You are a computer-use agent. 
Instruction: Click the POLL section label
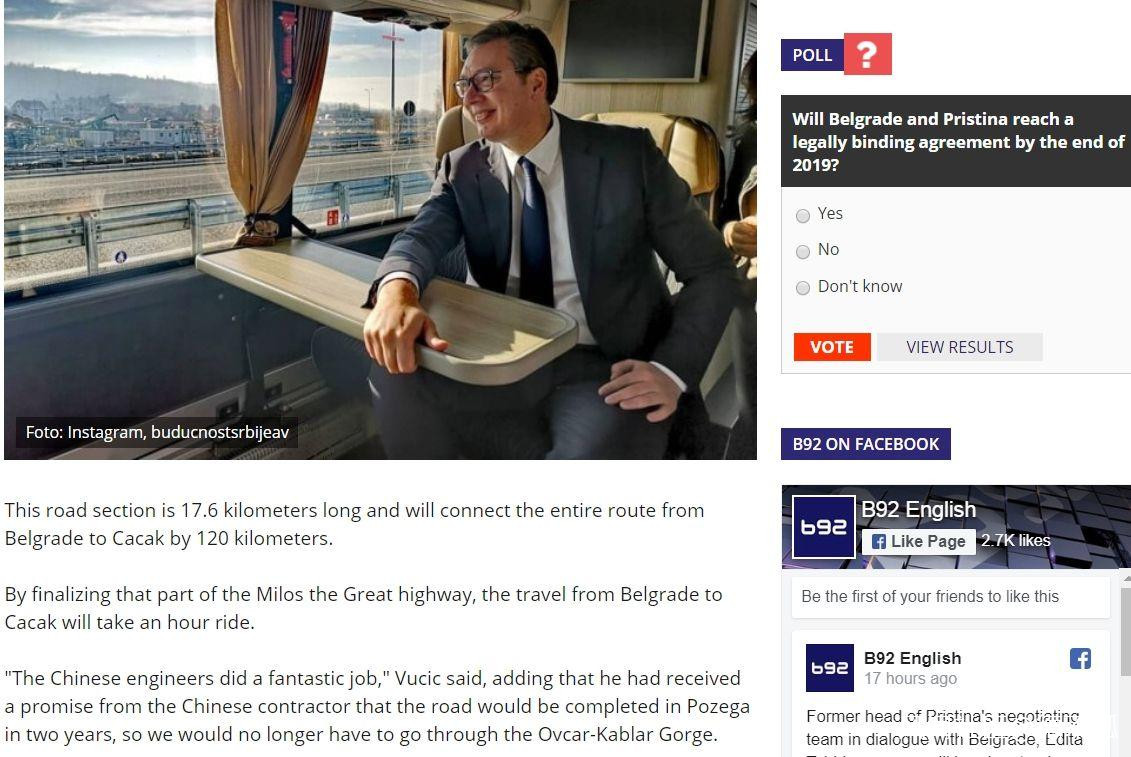812,55
